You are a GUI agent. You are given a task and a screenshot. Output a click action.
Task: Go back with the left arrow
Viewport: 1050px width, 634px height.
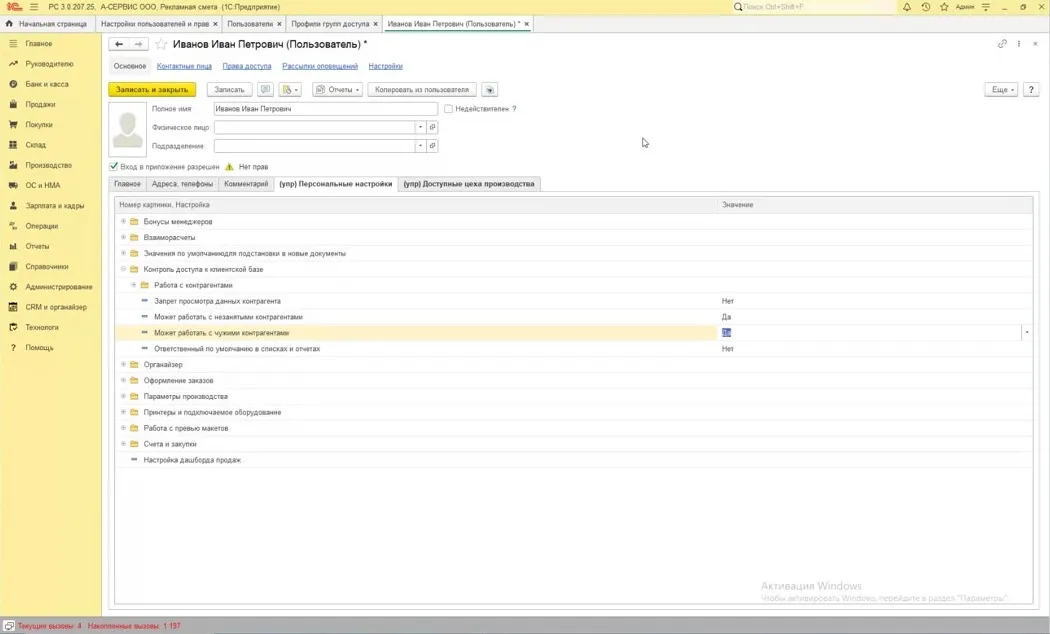pyautogui.click(x=119, y=44)
